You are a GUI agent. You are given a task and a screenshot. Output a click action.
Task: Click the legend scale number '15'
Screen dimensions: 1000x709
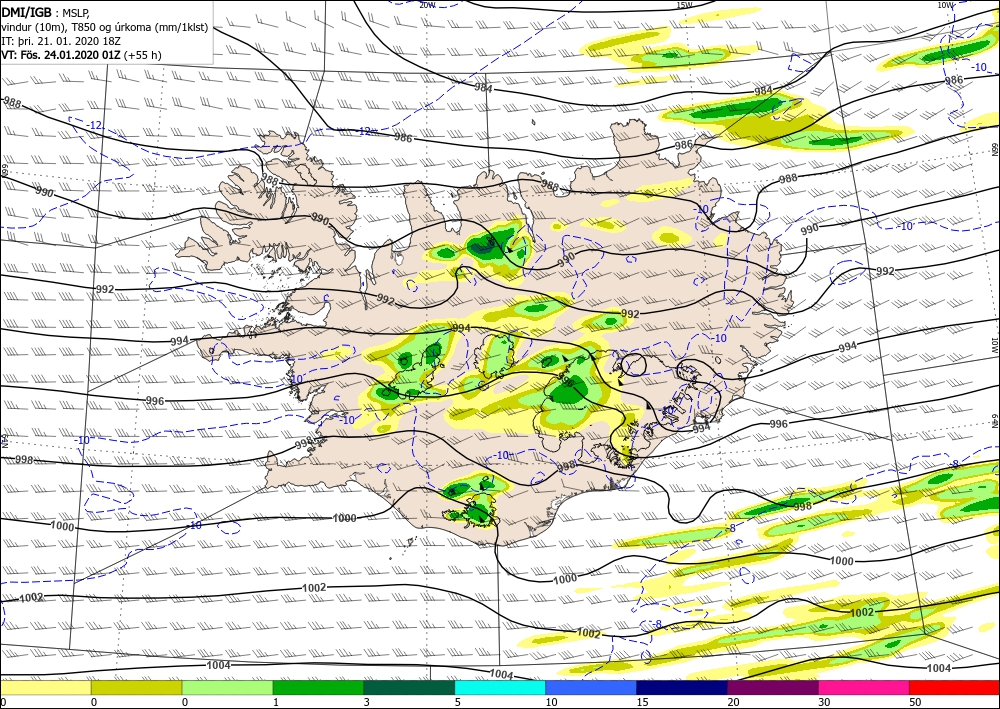click(642, 702)
